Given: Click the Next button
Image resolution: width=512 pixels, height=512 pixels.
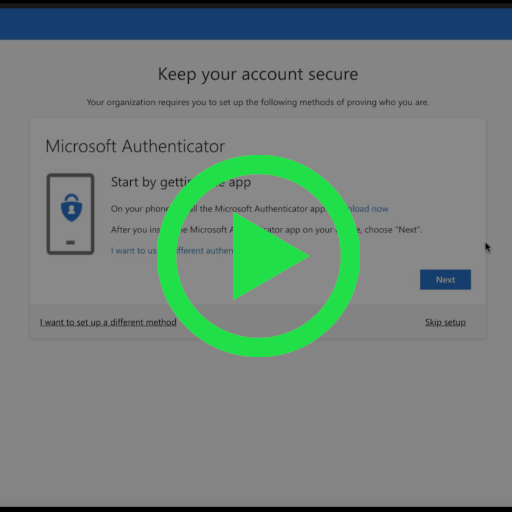Looking at the screenshot, I should pos(445,279).
